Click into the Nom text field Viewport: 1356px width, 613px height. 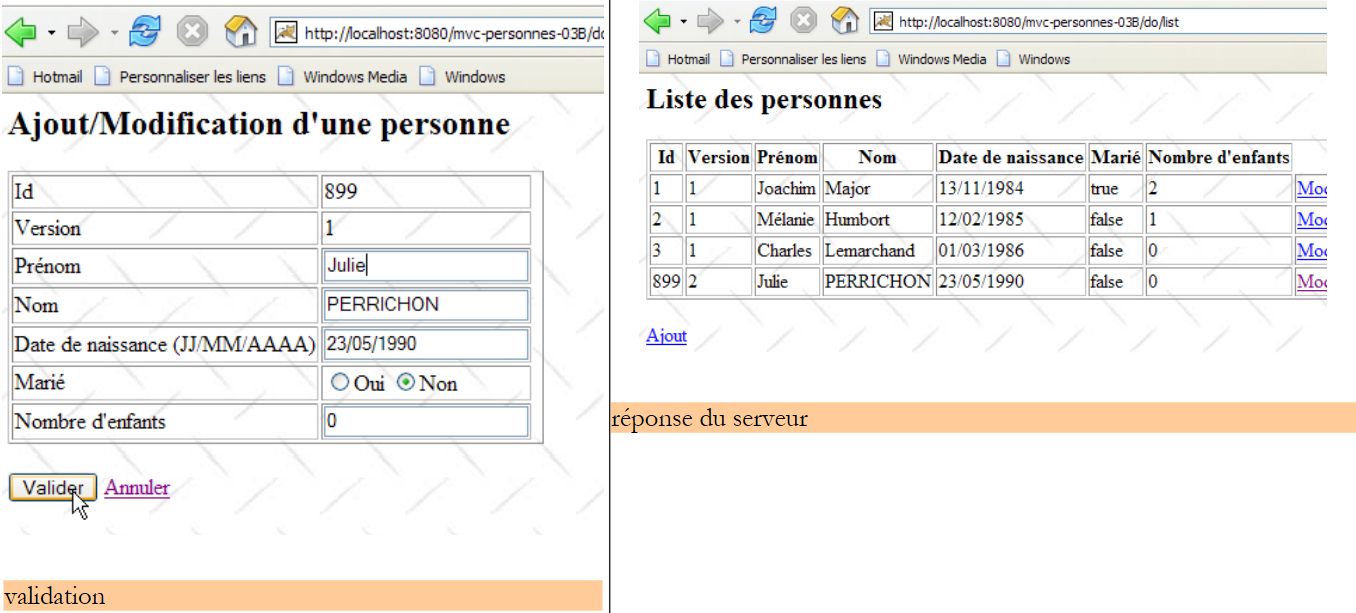pyautogui.click(x=426, y=305)
